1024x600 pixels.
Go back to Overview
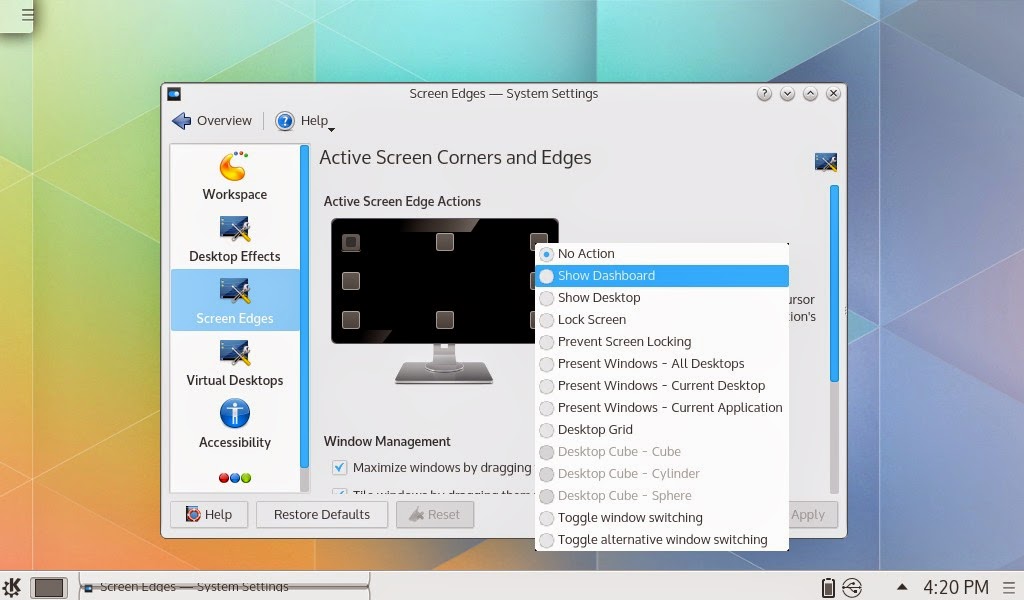[212, 121]
